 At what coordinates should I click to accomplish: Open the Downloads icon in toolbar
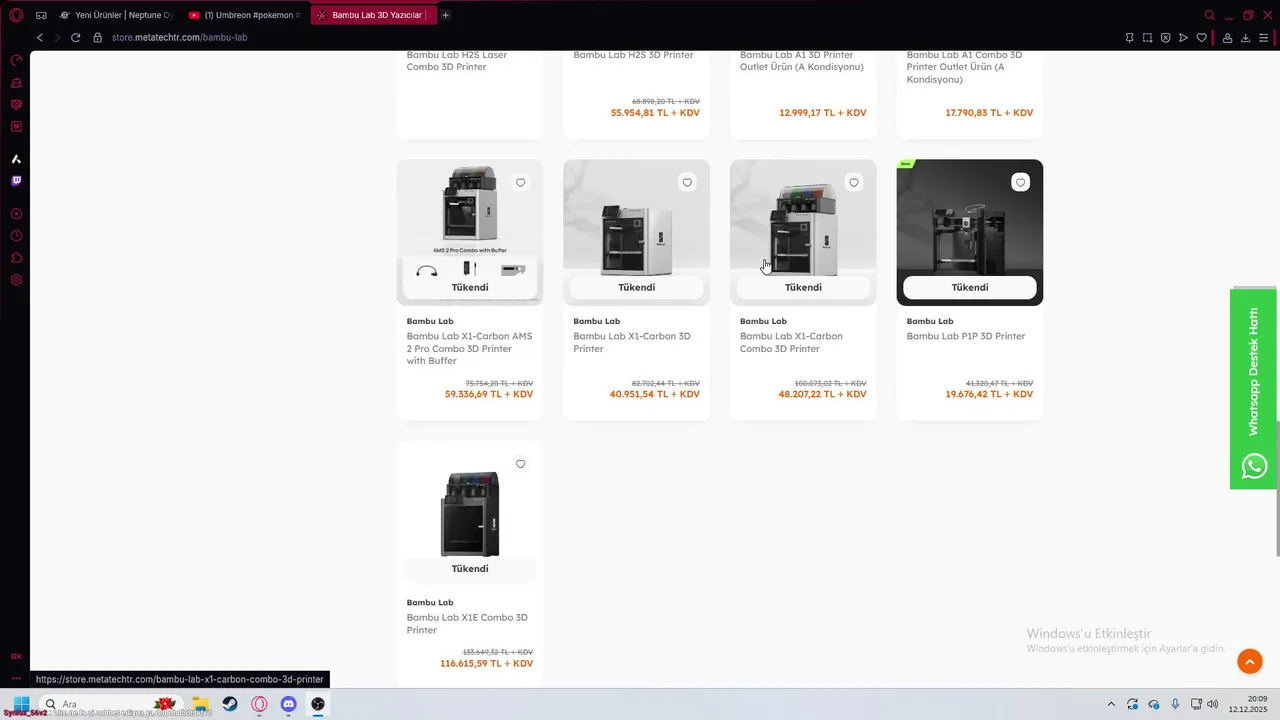tap(1245, 37)
